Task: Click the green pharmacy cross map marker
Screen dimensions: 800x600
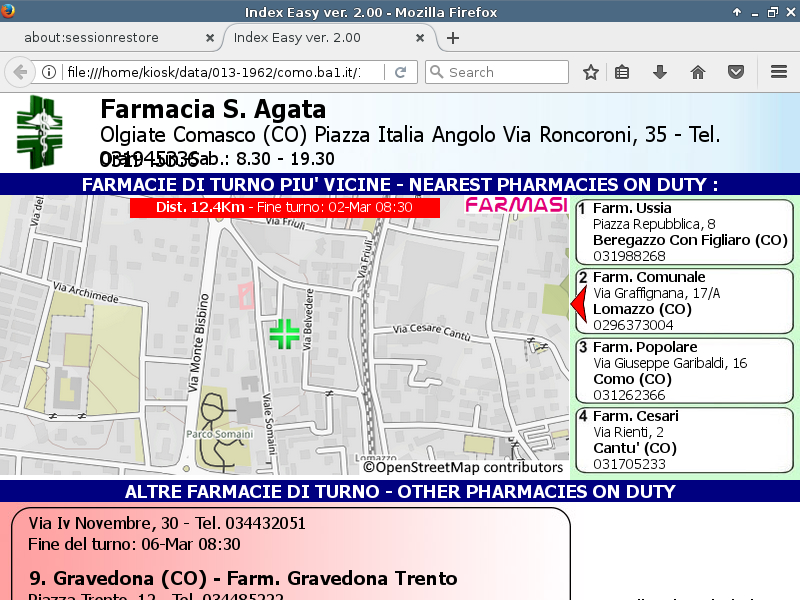Action: click(x=284, y=334)
